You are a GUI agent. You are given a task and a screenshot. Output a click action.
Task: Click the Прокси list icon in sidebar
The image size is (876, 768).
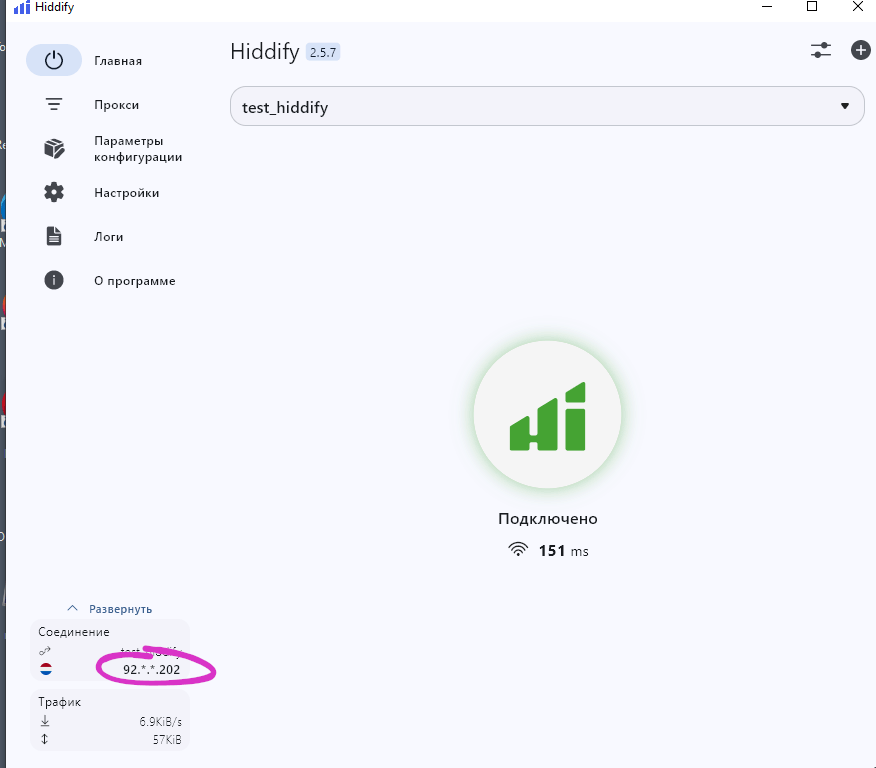54,105
